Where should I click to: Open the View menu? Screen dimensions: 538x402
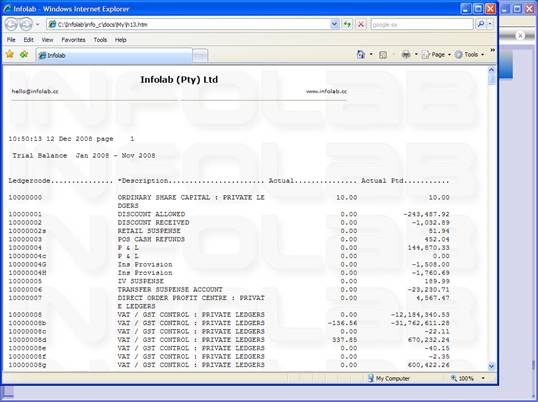(47, 40)
